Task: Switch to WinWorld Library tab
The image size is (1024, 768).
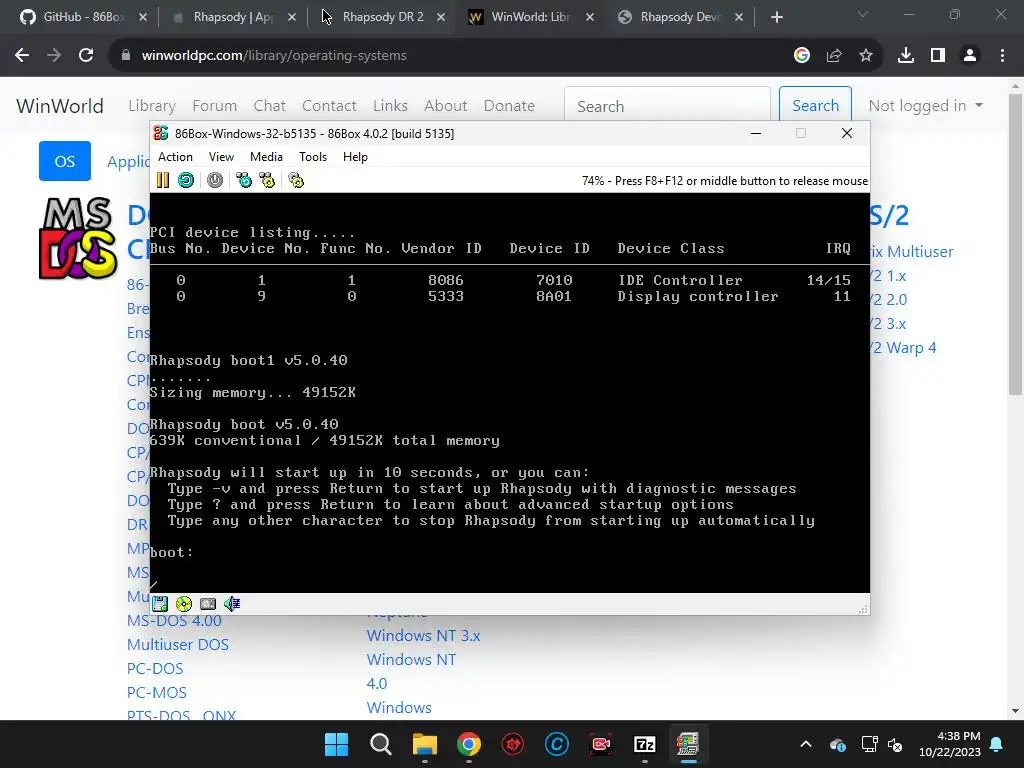Action: coord(530,17)
